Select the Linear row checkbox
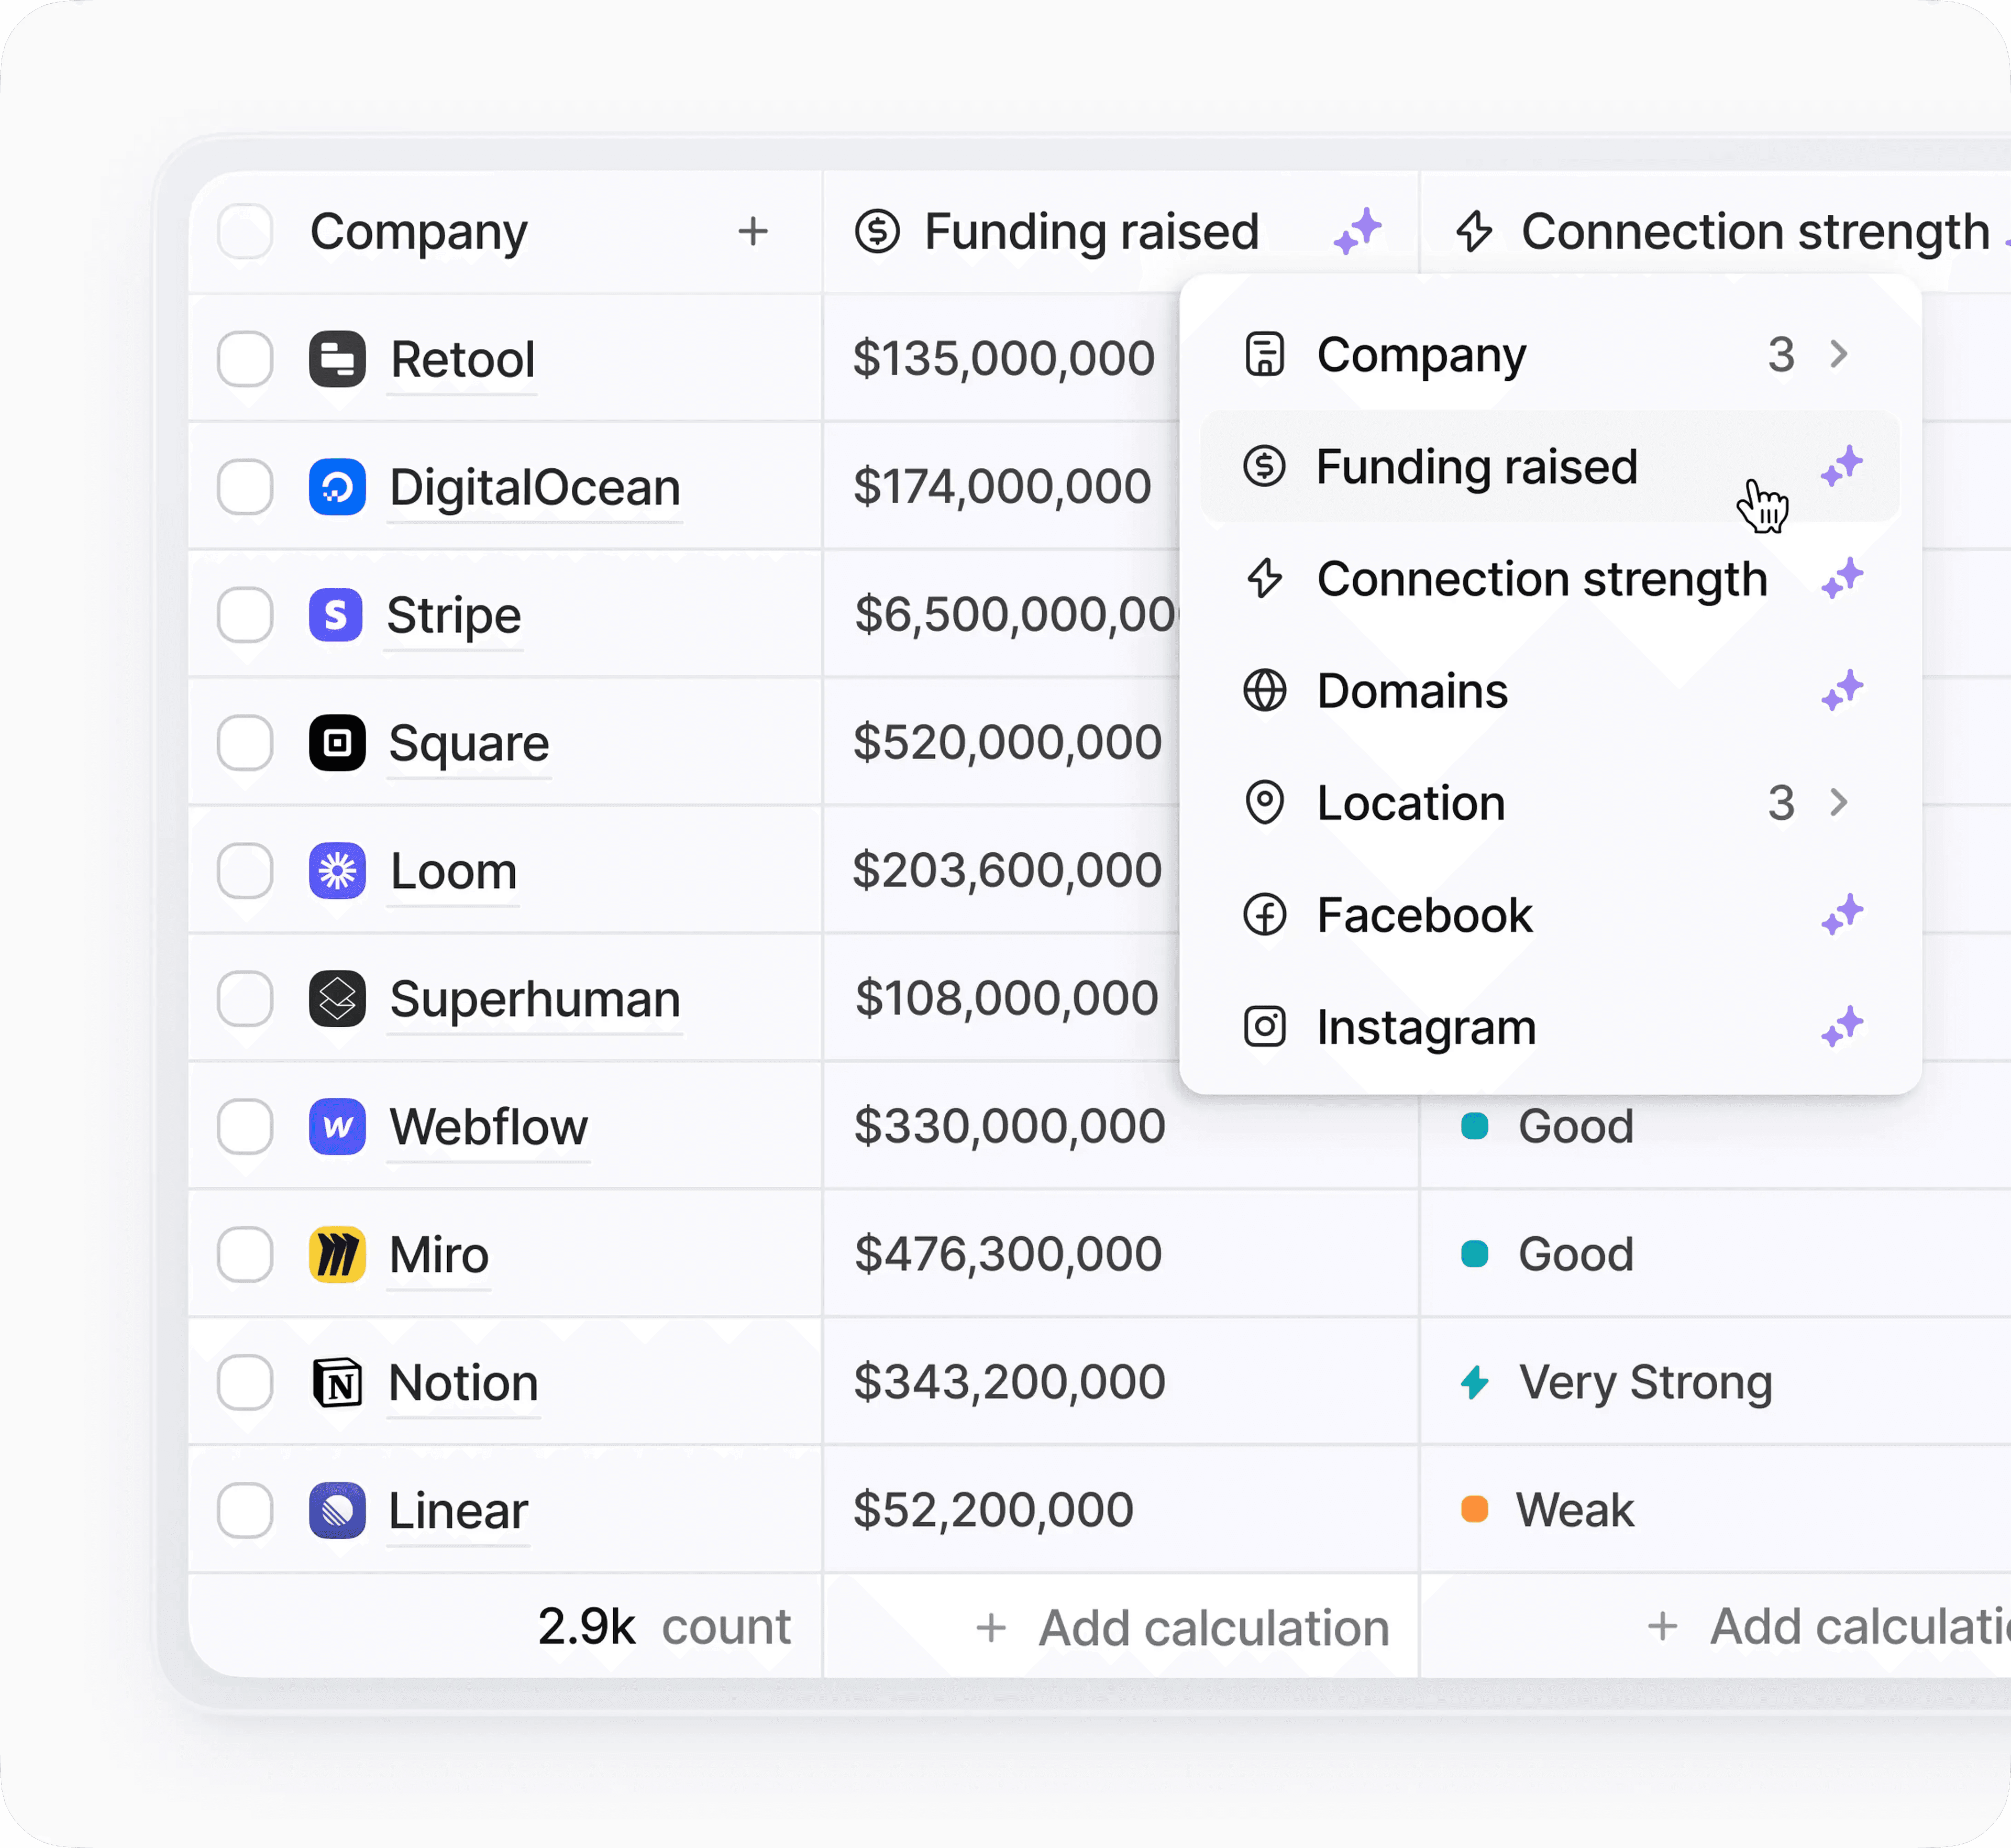2011x1848 pixels. pyautogui.click(x=245, y=1510)
